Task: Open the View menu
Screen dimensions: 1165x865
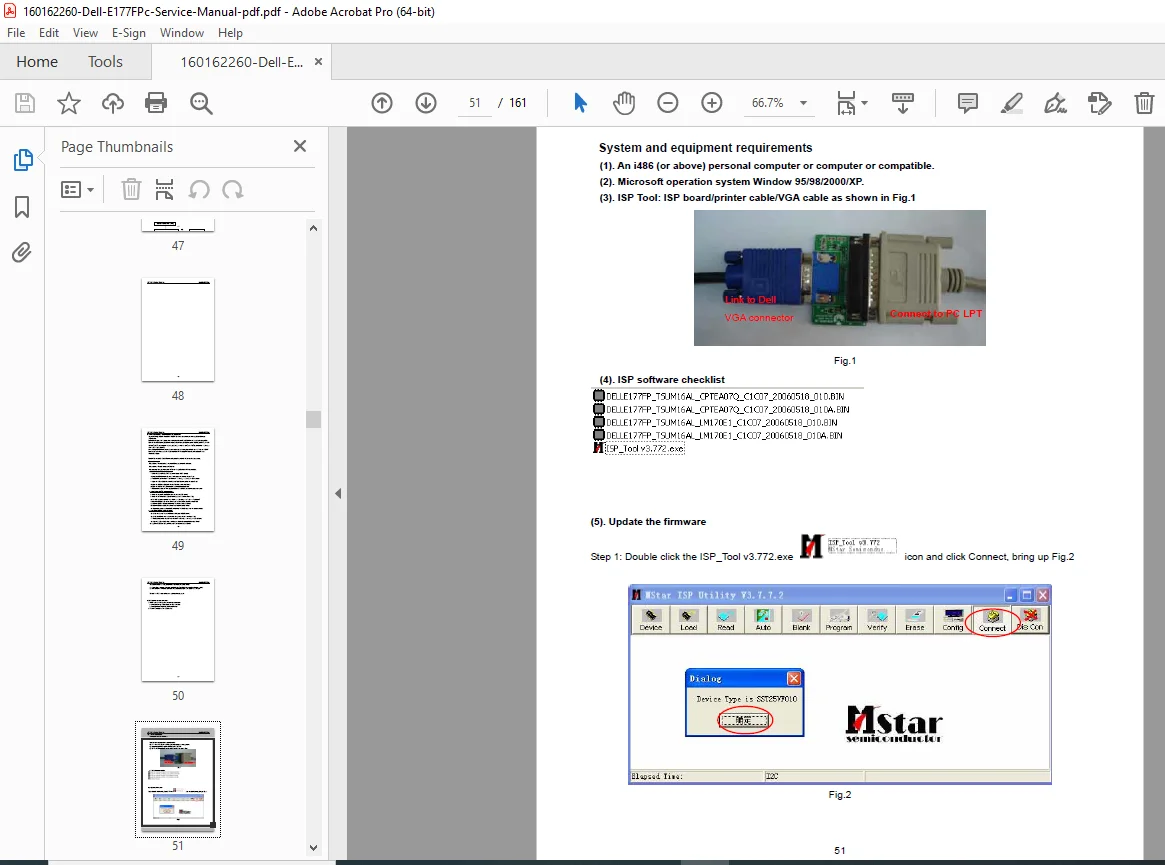Action: [x=85, y=33]
